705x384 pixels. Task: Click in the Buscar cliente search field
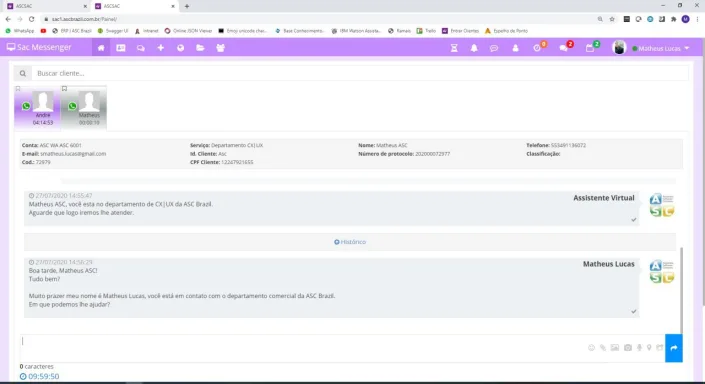pos(360,73)
